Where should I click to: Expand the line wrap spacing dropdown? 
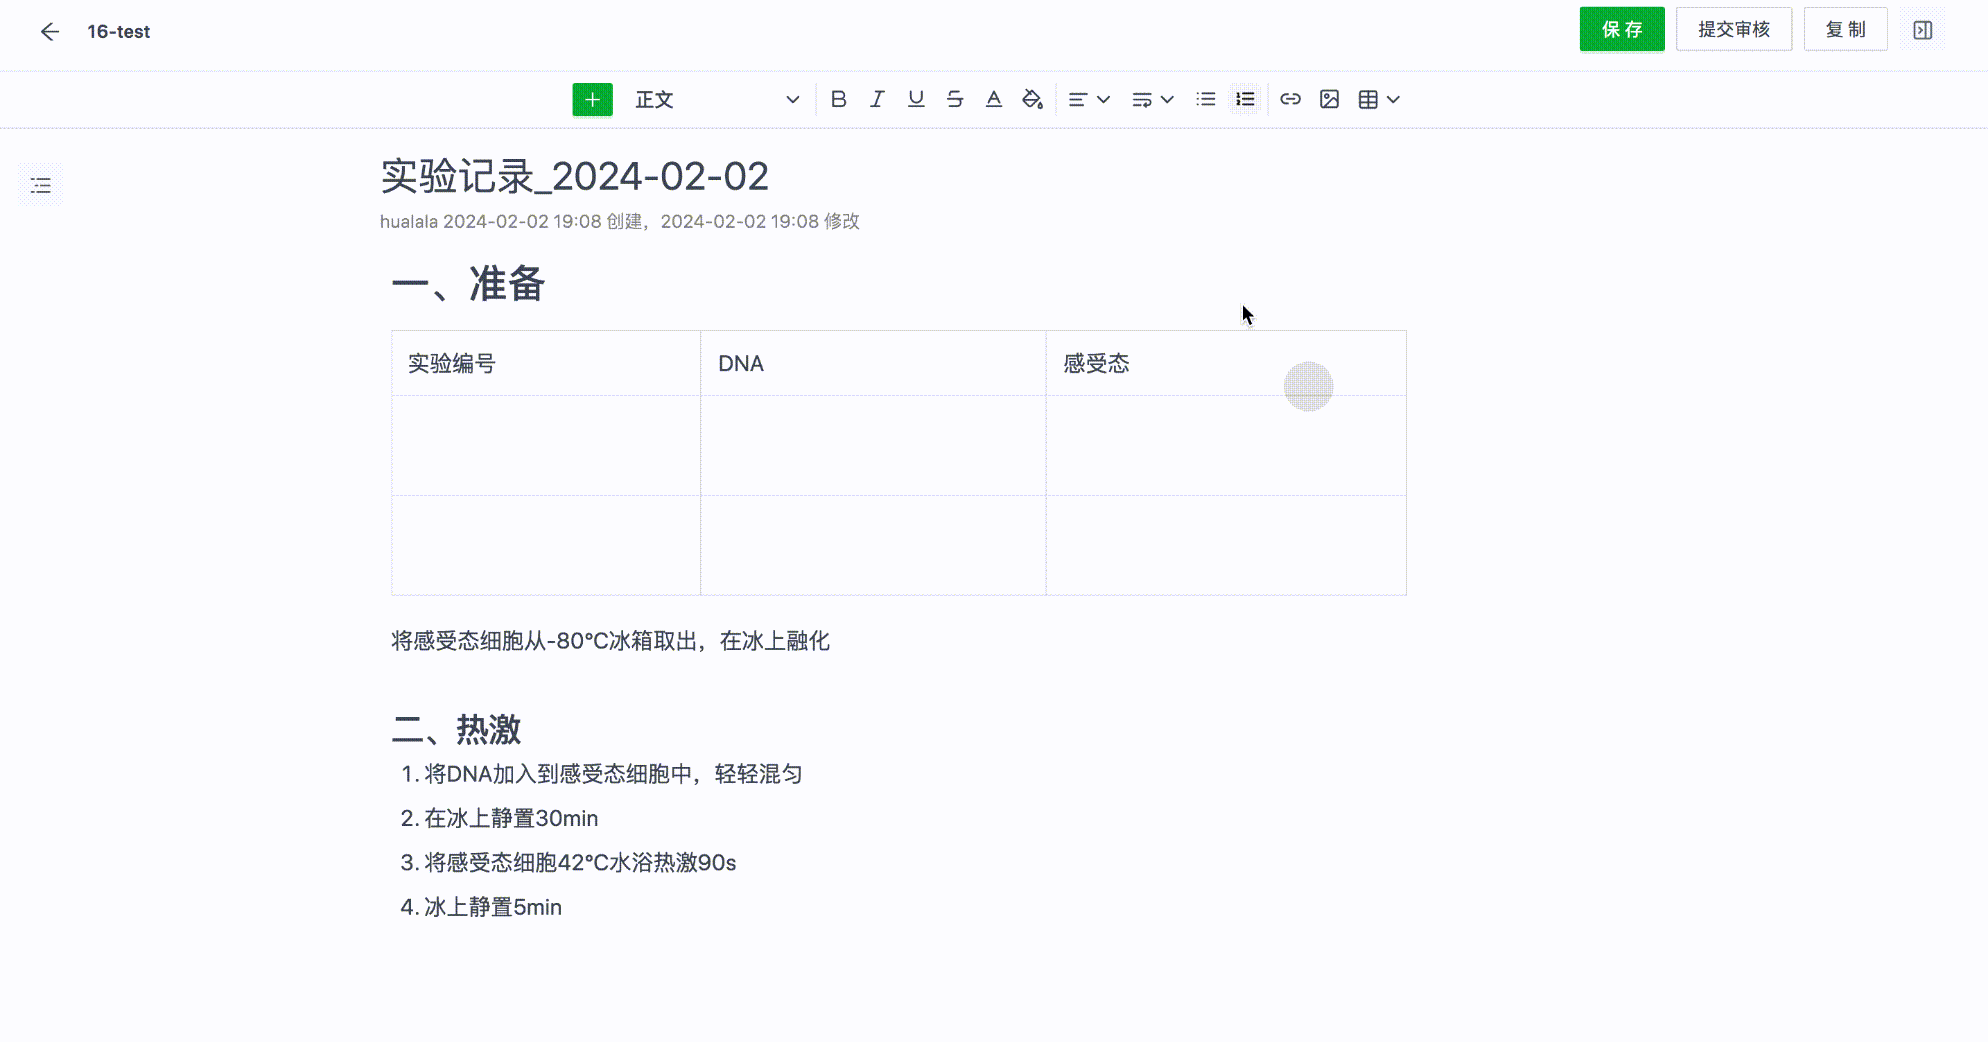click(1152, 99)
